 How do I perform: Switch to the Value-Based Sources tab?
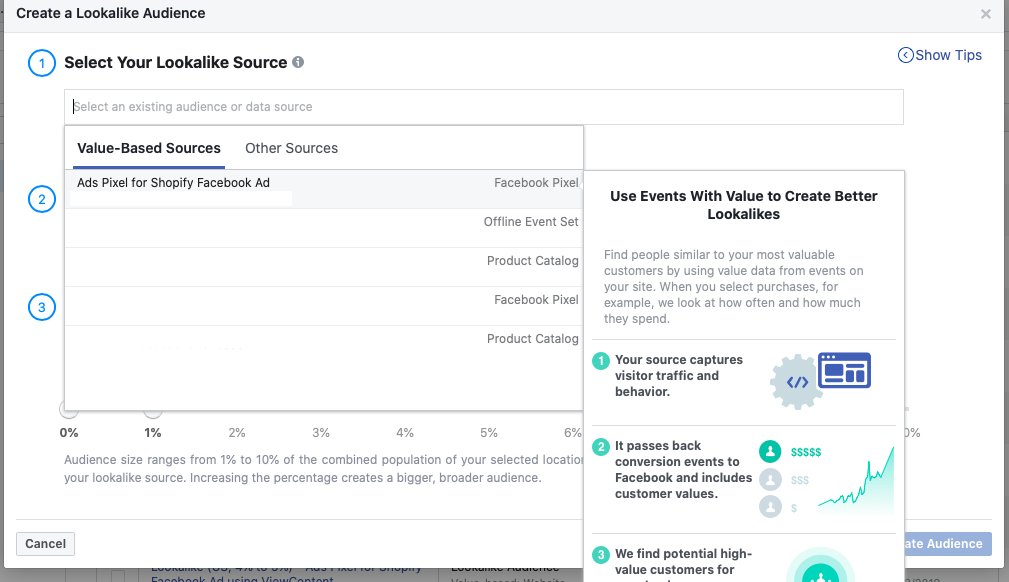149,148
